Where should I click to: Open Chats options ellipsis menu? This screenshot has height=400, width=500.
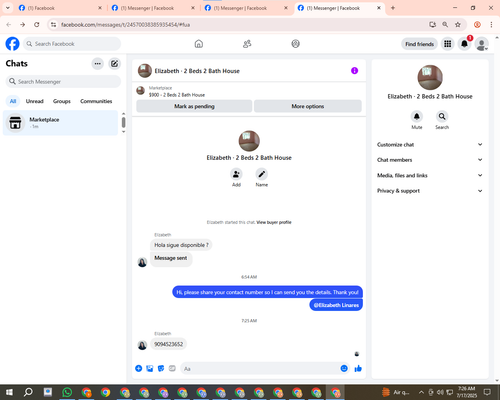tap(97, 64)
